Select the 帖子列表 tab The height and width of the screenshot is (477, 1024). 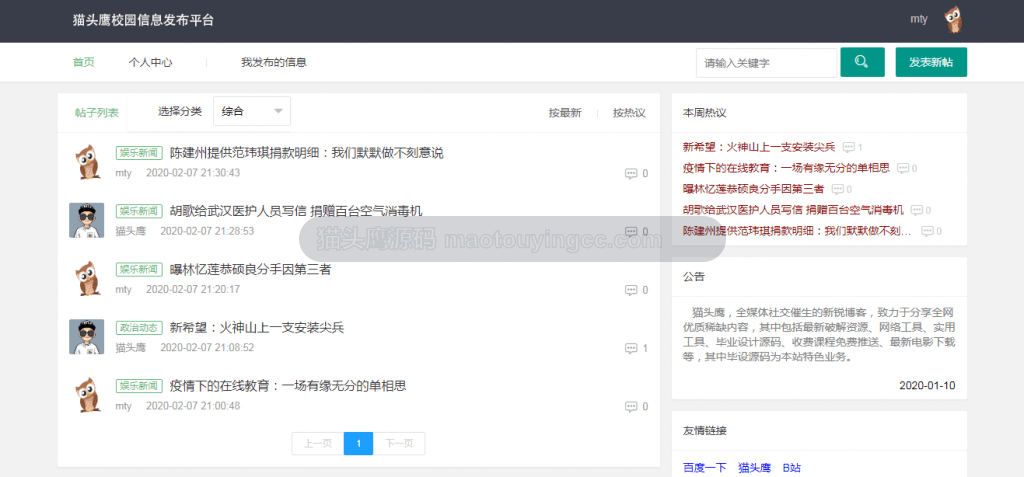tap(97, 112)
